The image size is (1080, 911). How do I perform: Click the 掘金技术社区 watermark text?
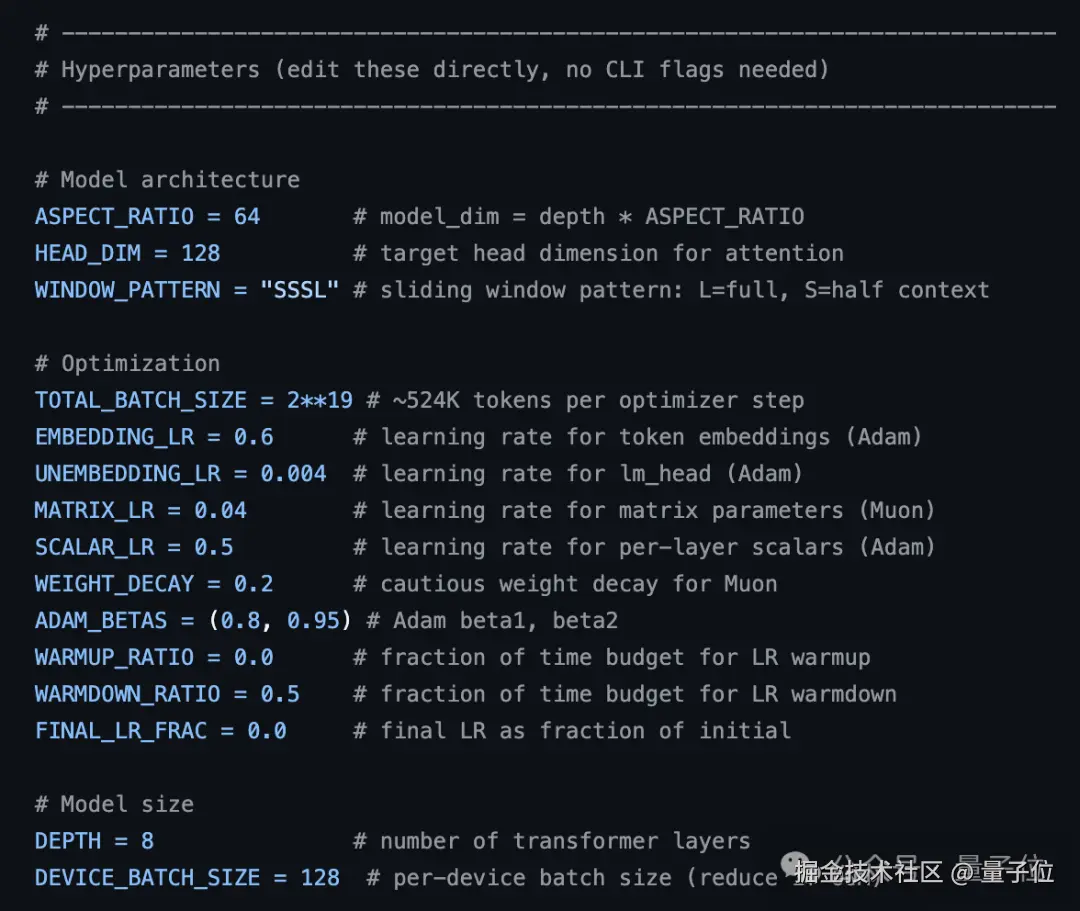coord(868,872)
